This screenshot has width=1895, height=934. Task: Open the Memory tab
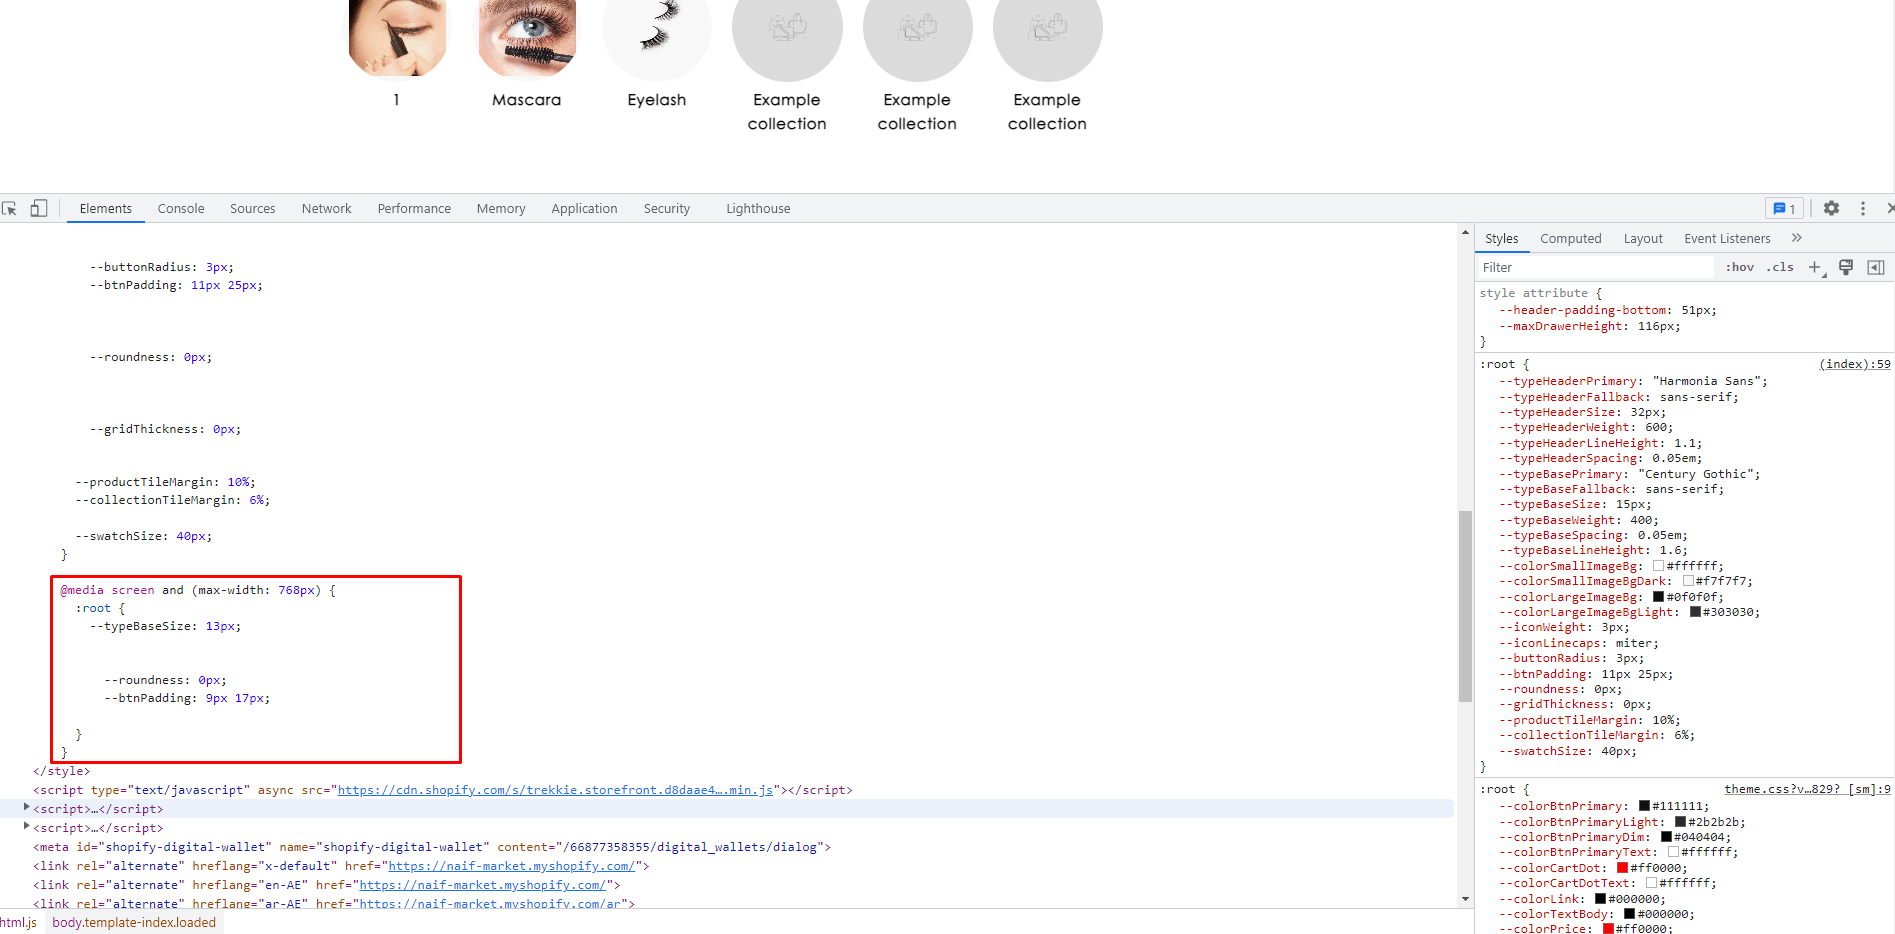point(501,208)
